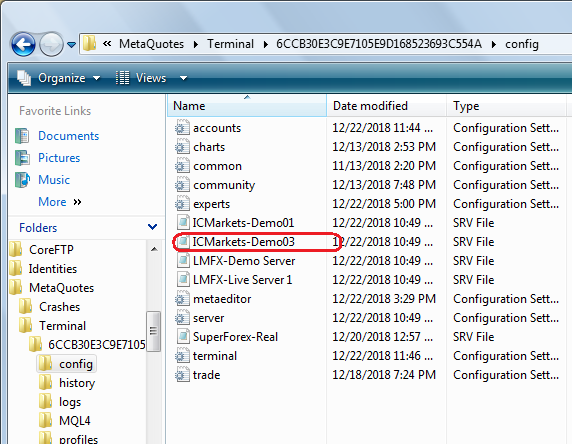Sort files by Date modified column
The width and height of the screenshot is (572, 444).
pos(387,106)
